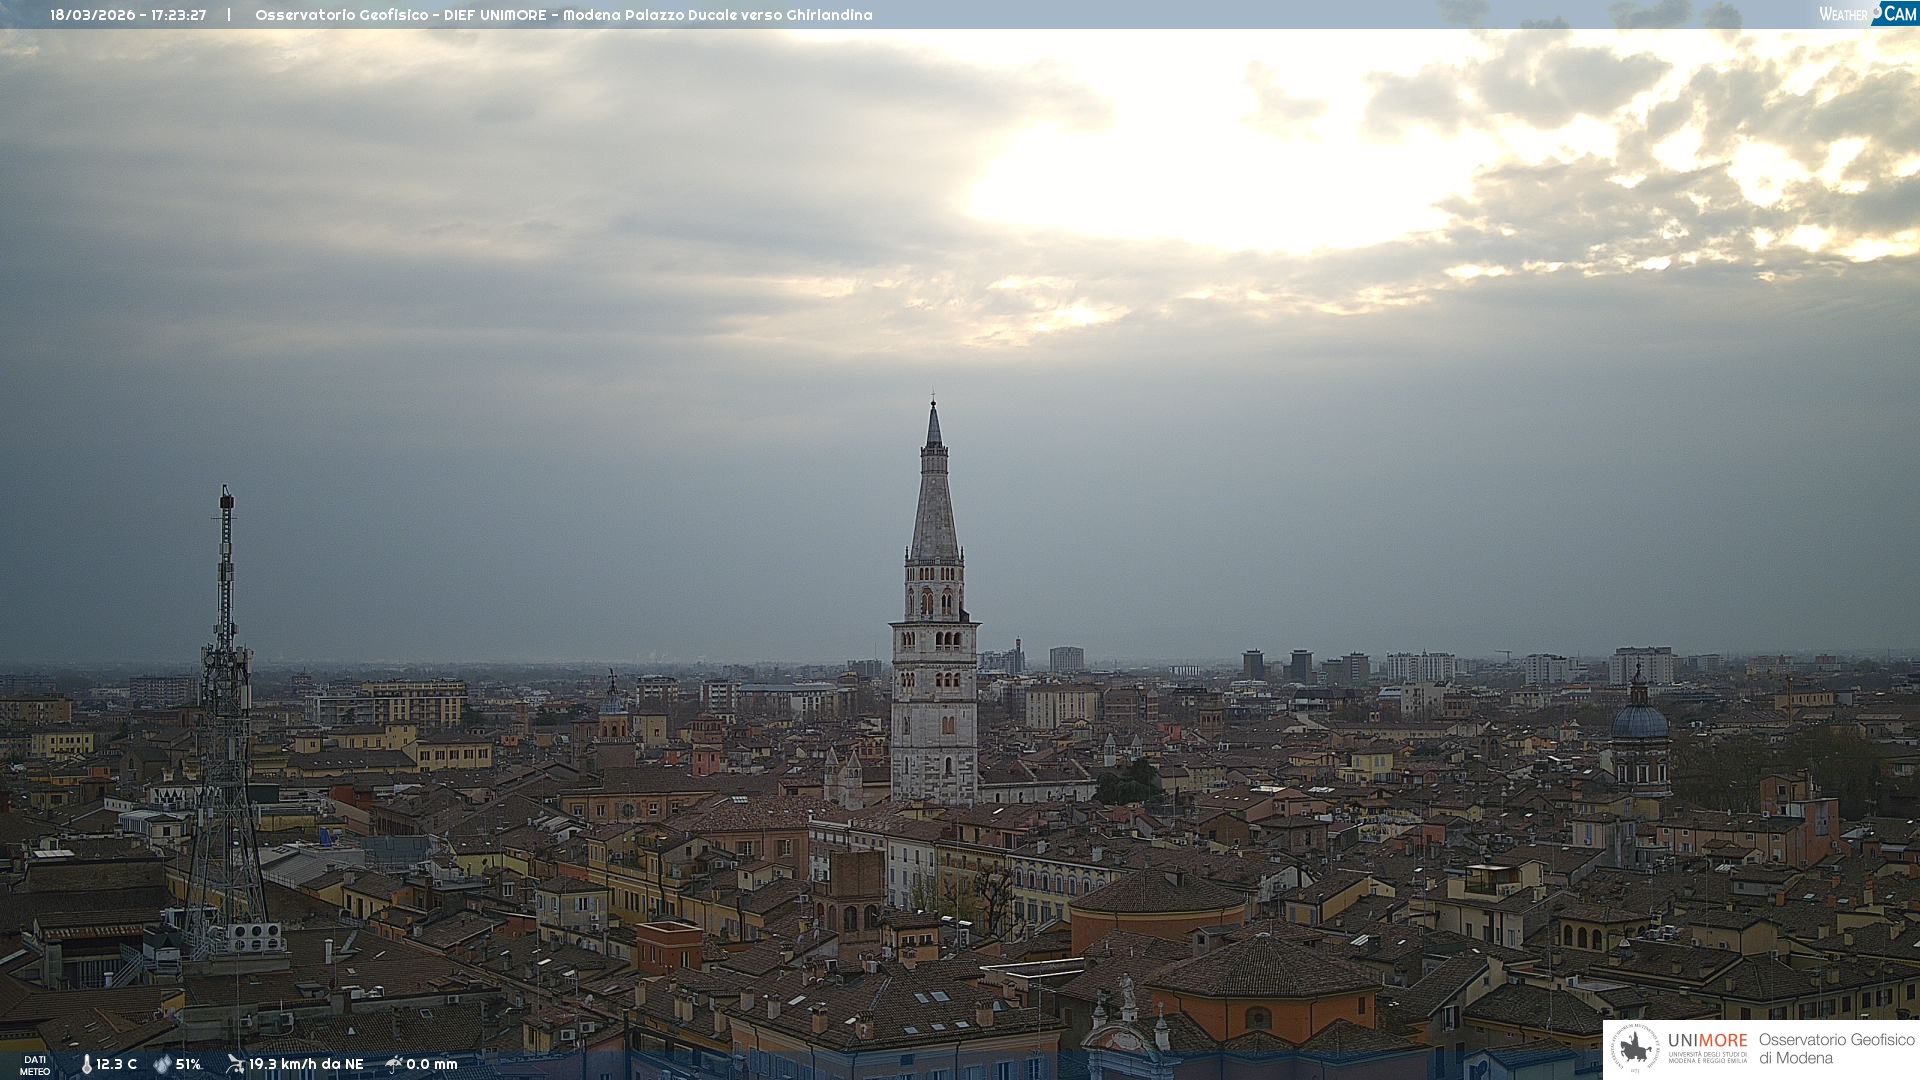Click the DATI METEO label

(x=35, y=1065)
